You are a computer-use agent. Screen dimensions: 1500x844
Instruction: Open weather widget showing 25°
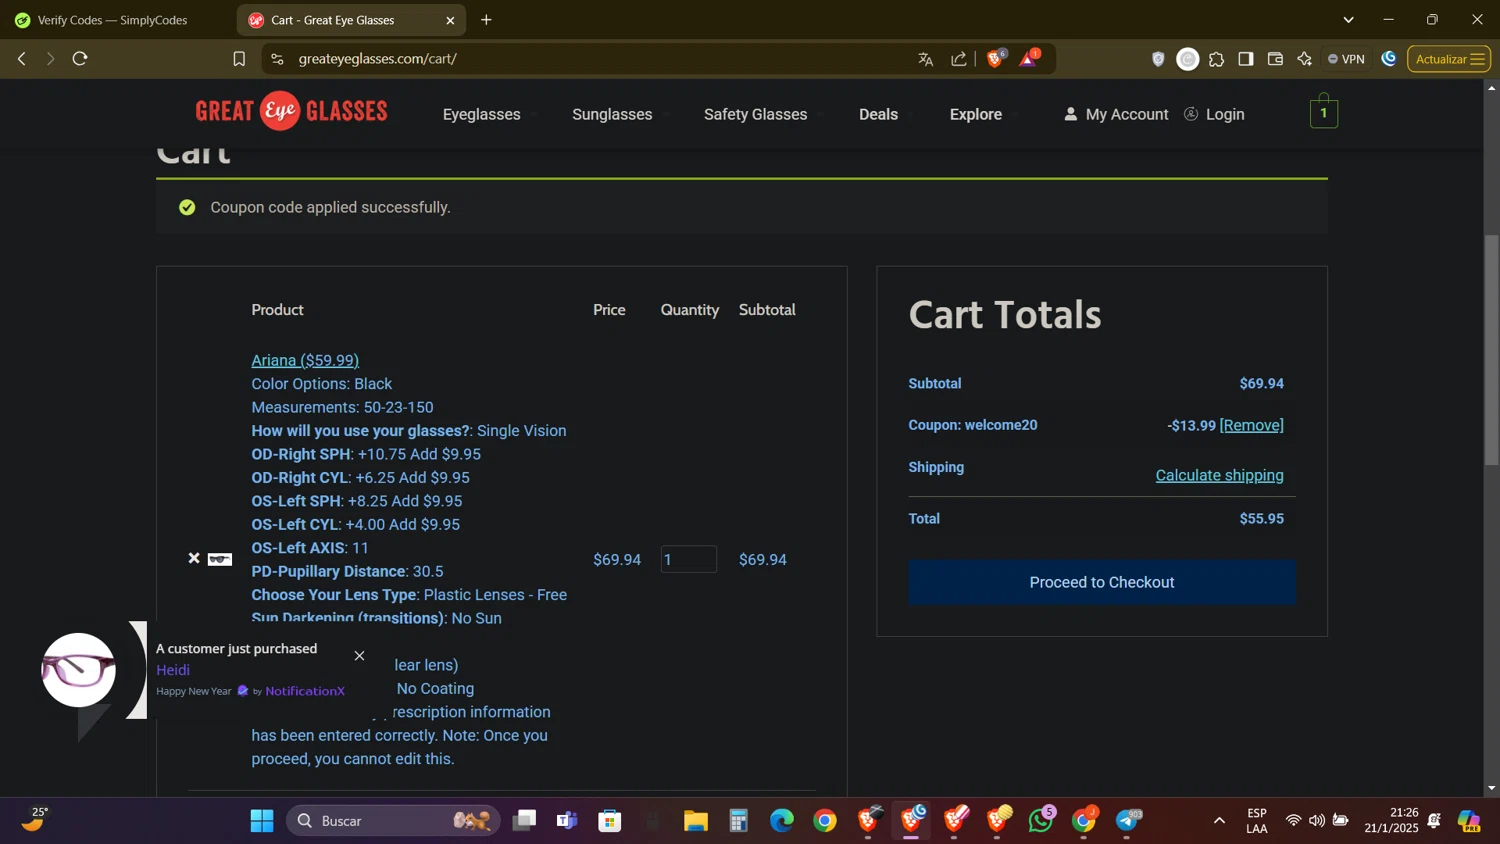point(33,821)
